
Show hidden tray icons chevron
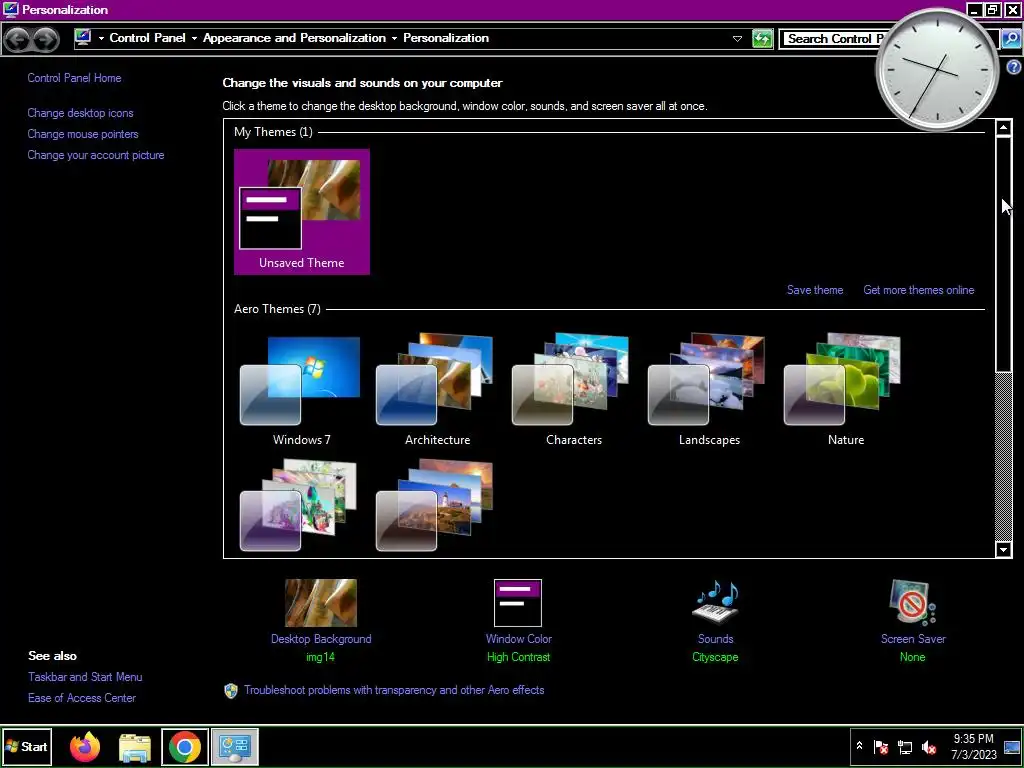point(859,746)
